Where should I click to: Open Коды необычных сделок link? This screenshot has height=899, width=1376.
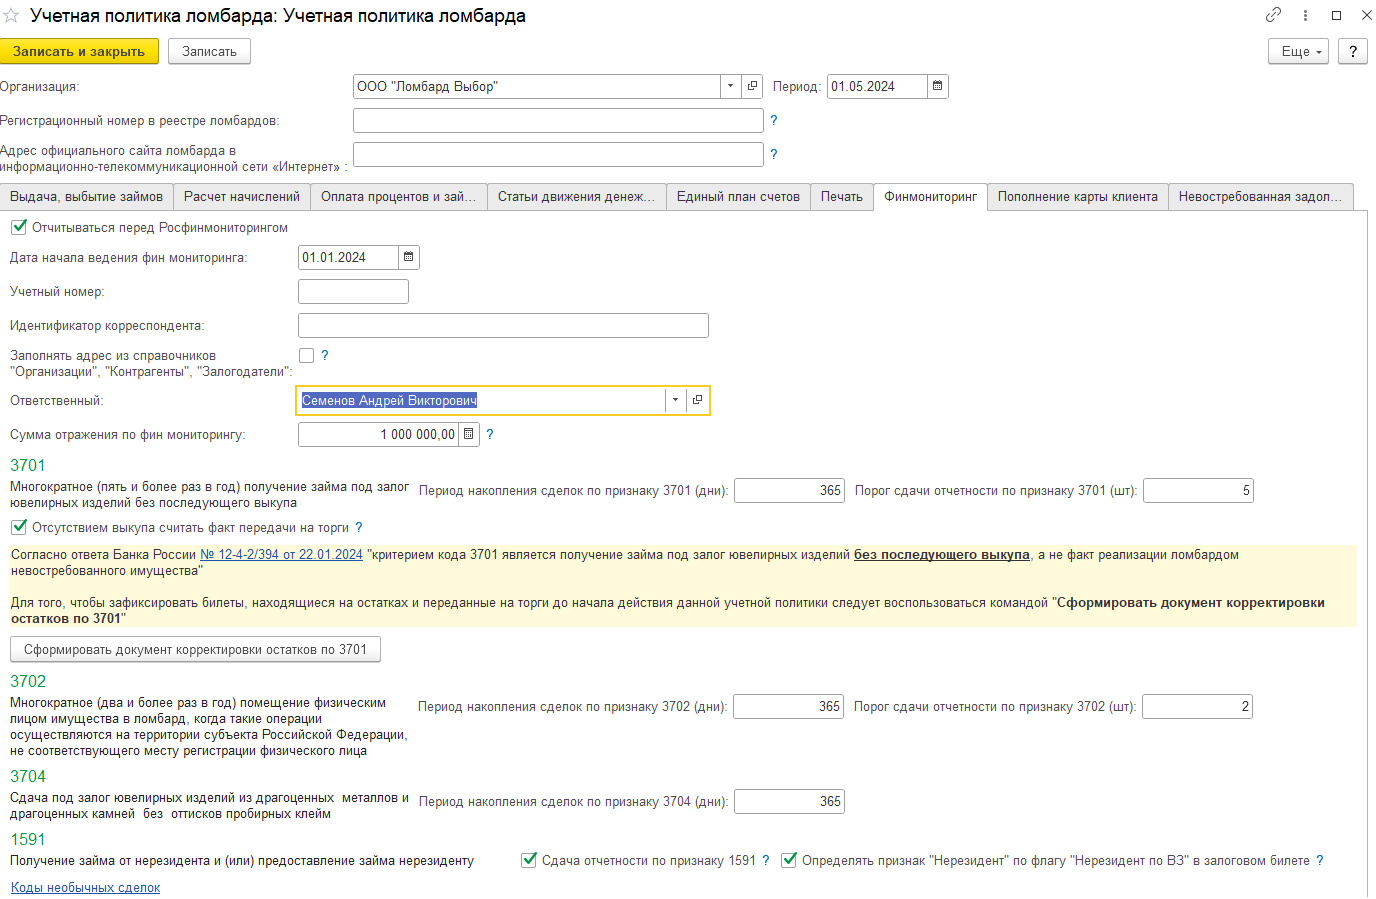click(85, 887)
